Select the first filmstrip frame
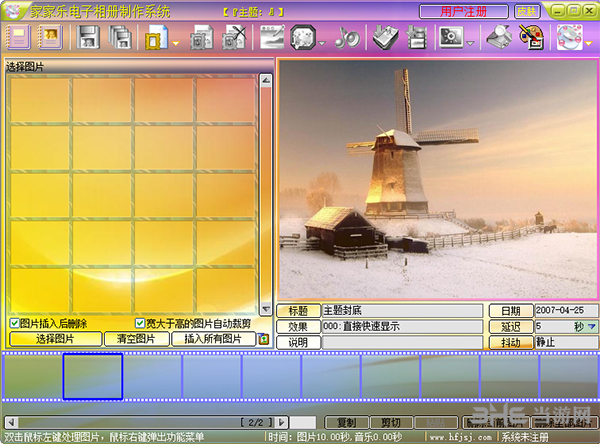 click(33, 377)
